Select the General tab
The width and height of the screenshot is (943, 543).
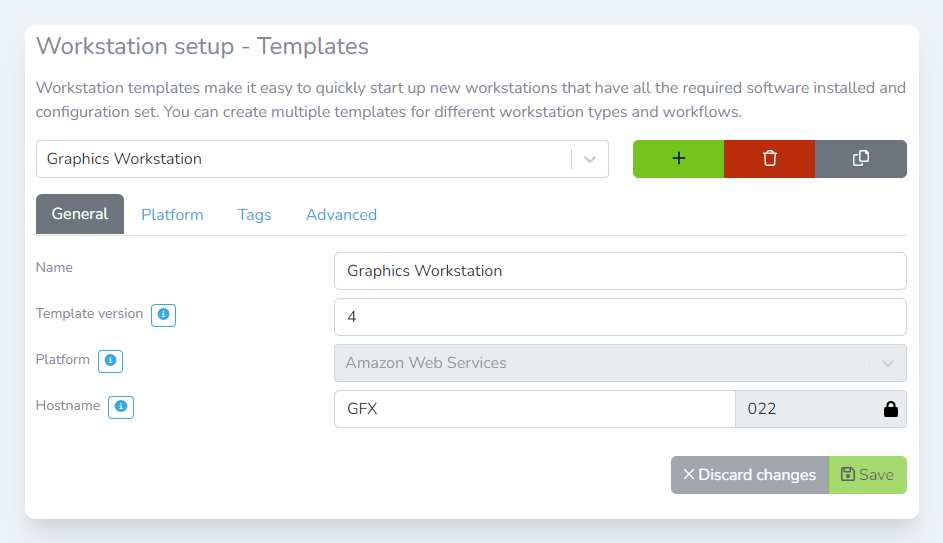[80, 215]
